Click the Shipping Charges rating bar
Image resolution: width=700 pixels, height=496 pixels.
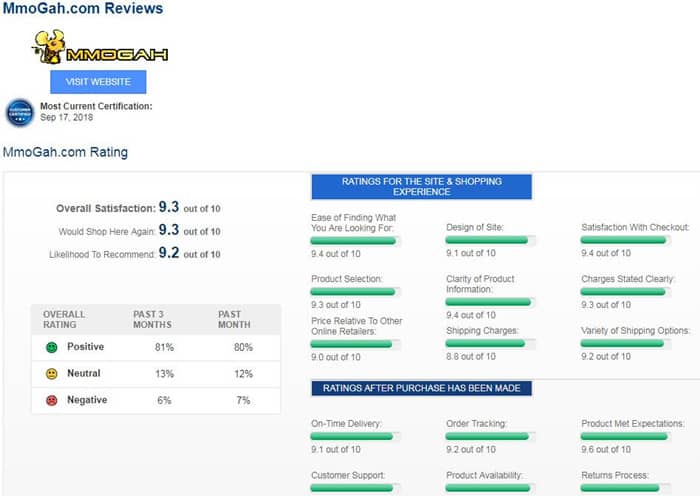pyautogui.click(x=490, y=343)
